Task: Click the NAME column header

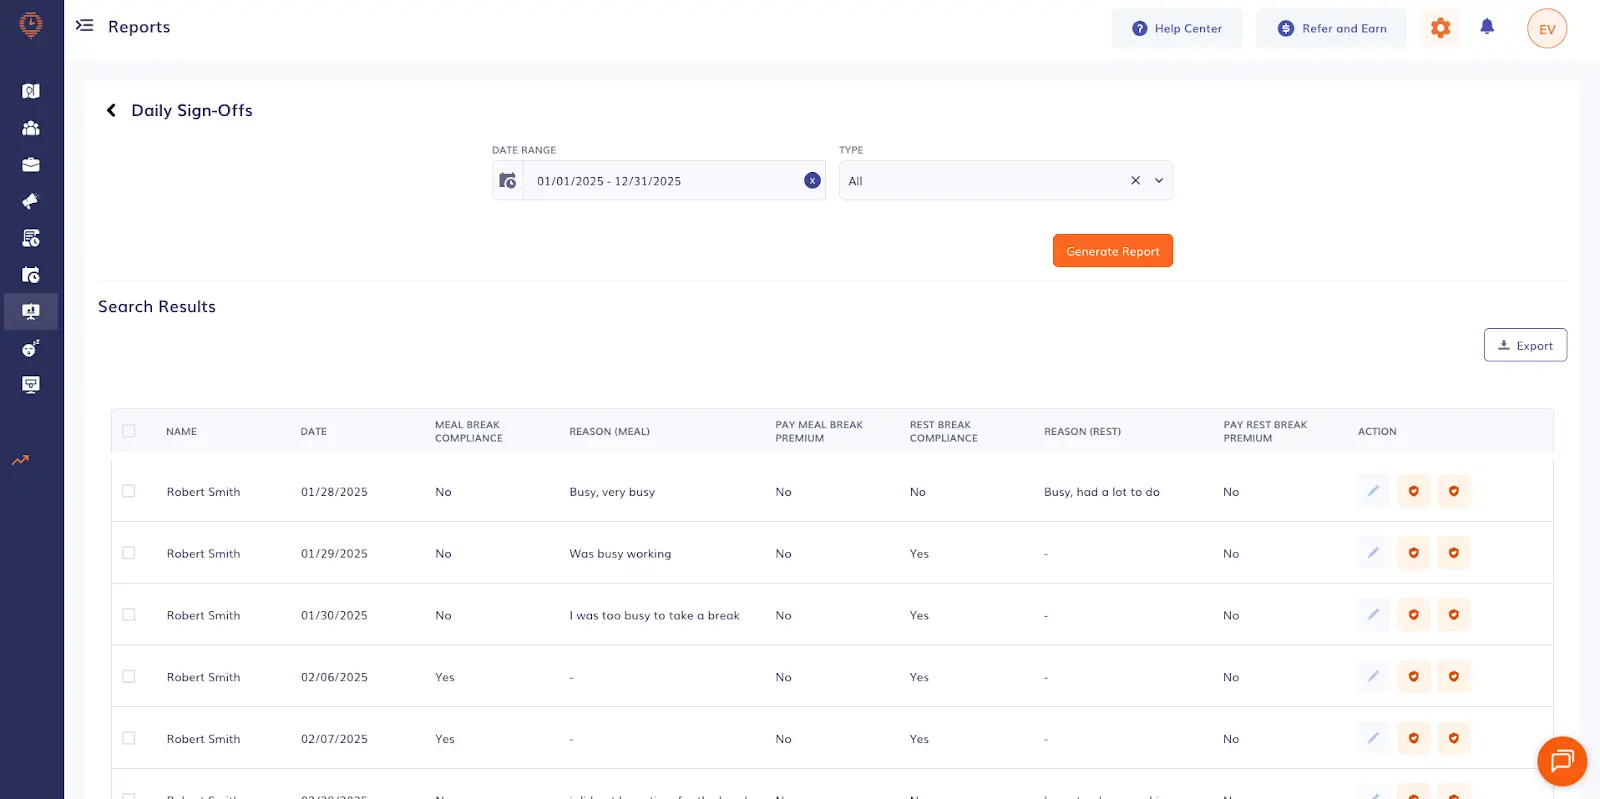Action: click(181, 432)
